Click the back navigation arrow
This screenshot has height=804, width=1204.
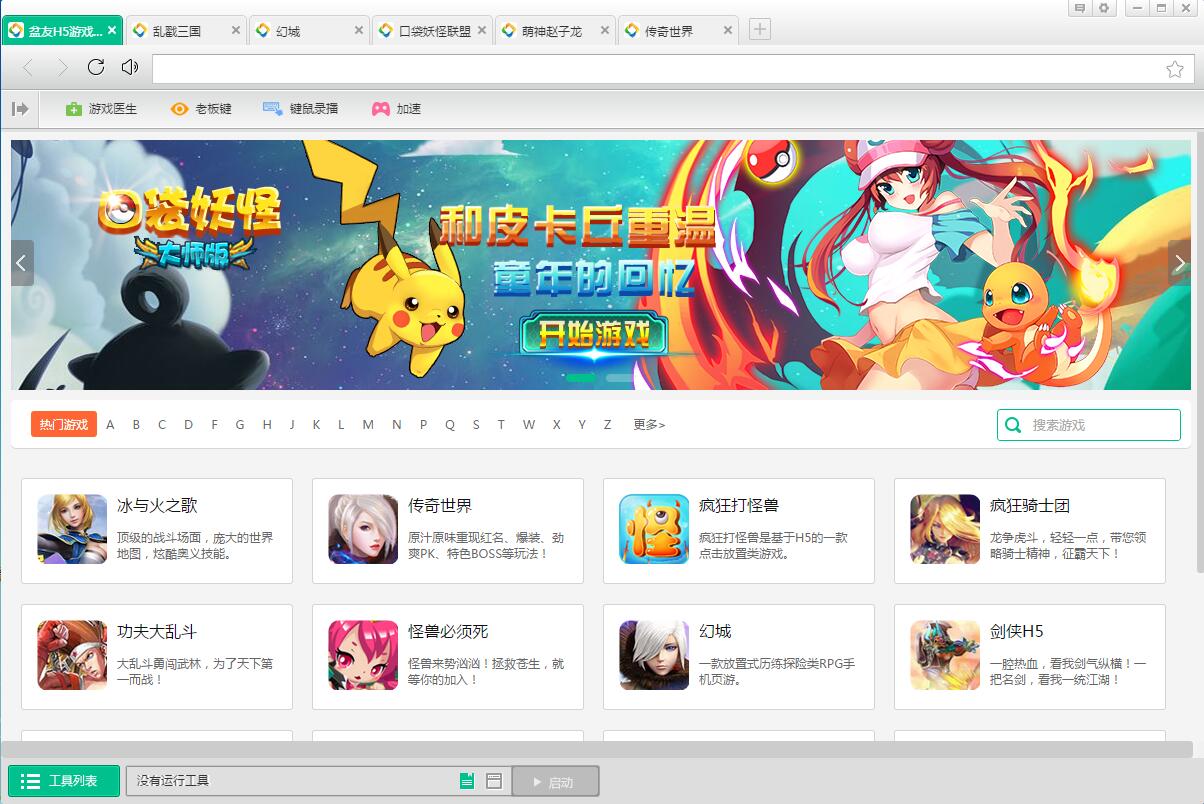[x=28, y=68]
